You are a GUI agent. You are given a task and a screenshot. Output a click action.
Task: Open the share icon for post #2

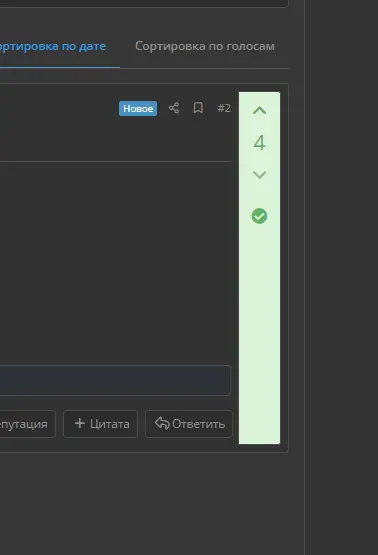tap(174, 108)
